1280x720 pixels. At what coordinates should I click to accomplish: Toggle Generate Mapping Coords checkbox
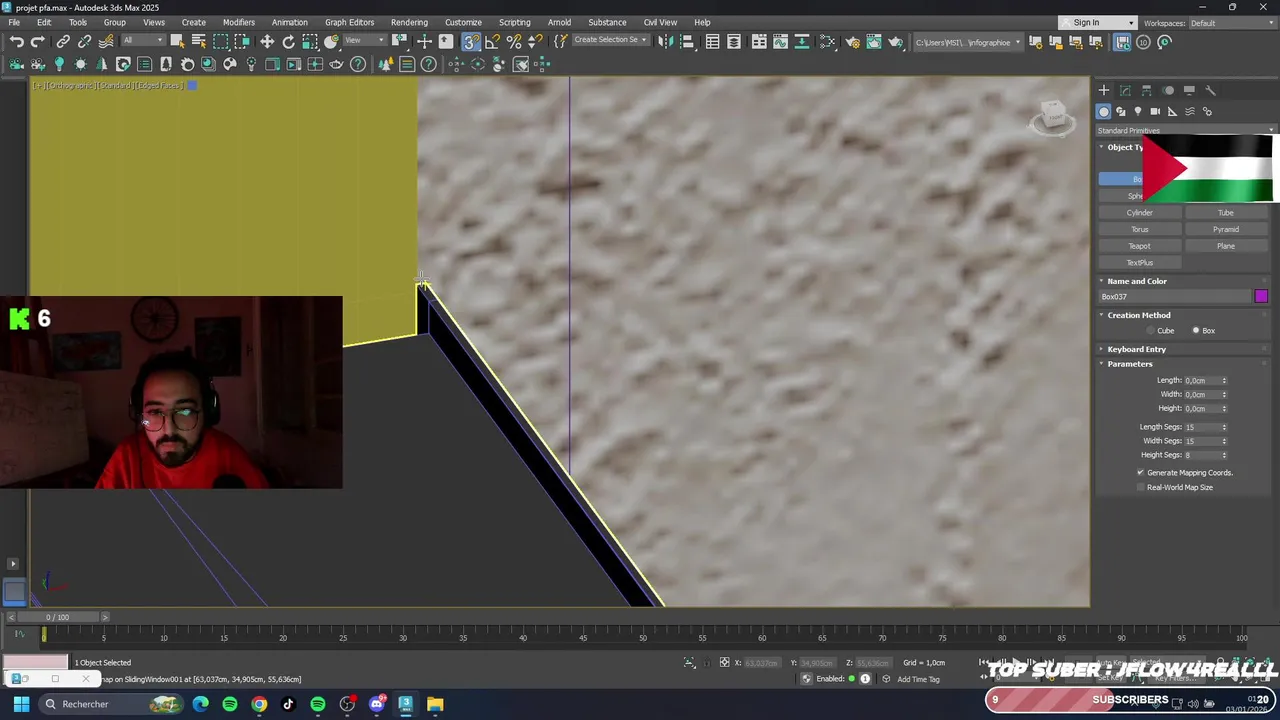pyautogui.click(x=1140, y=472)
